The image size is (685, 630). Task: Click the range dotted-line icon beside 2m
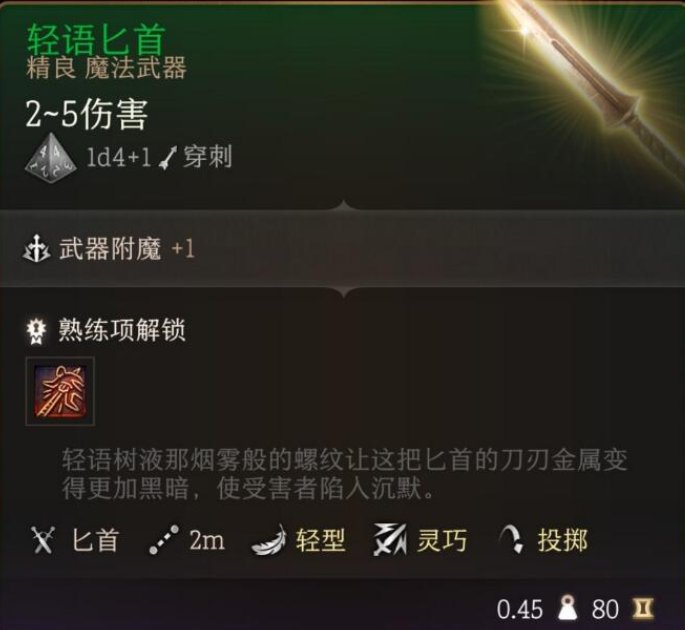pos(164,540)
